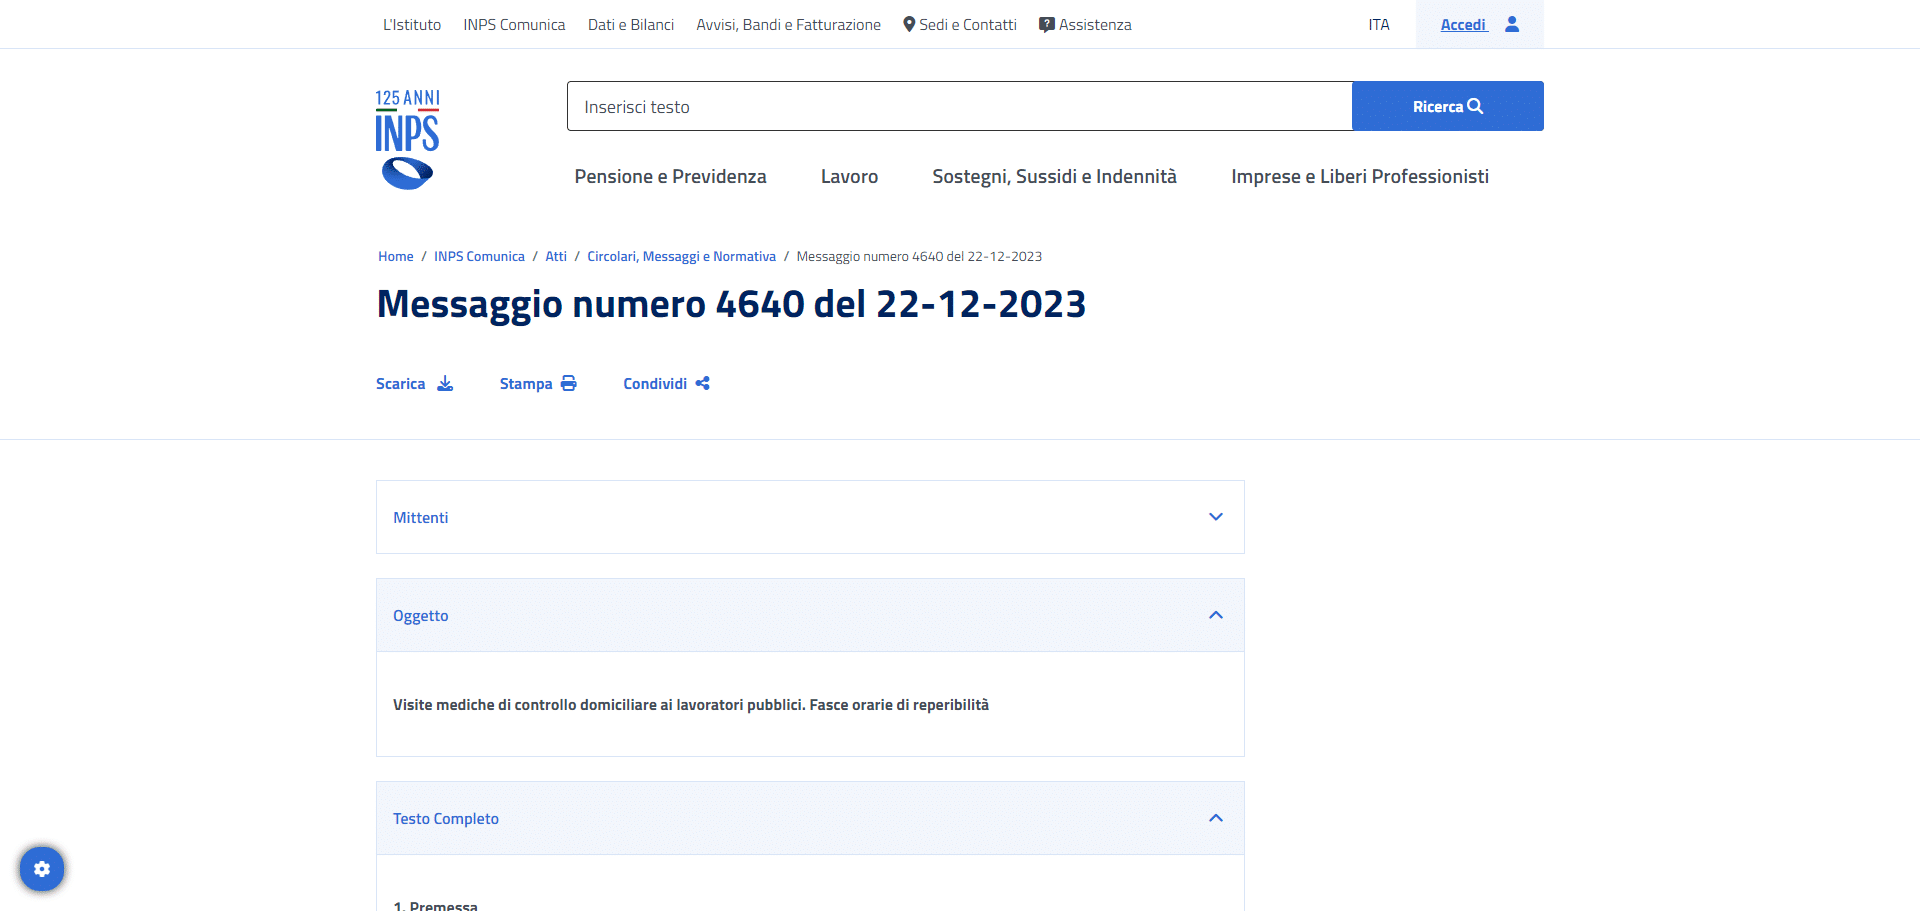Collapse the Oggetto section

(x=1216, y=615)
